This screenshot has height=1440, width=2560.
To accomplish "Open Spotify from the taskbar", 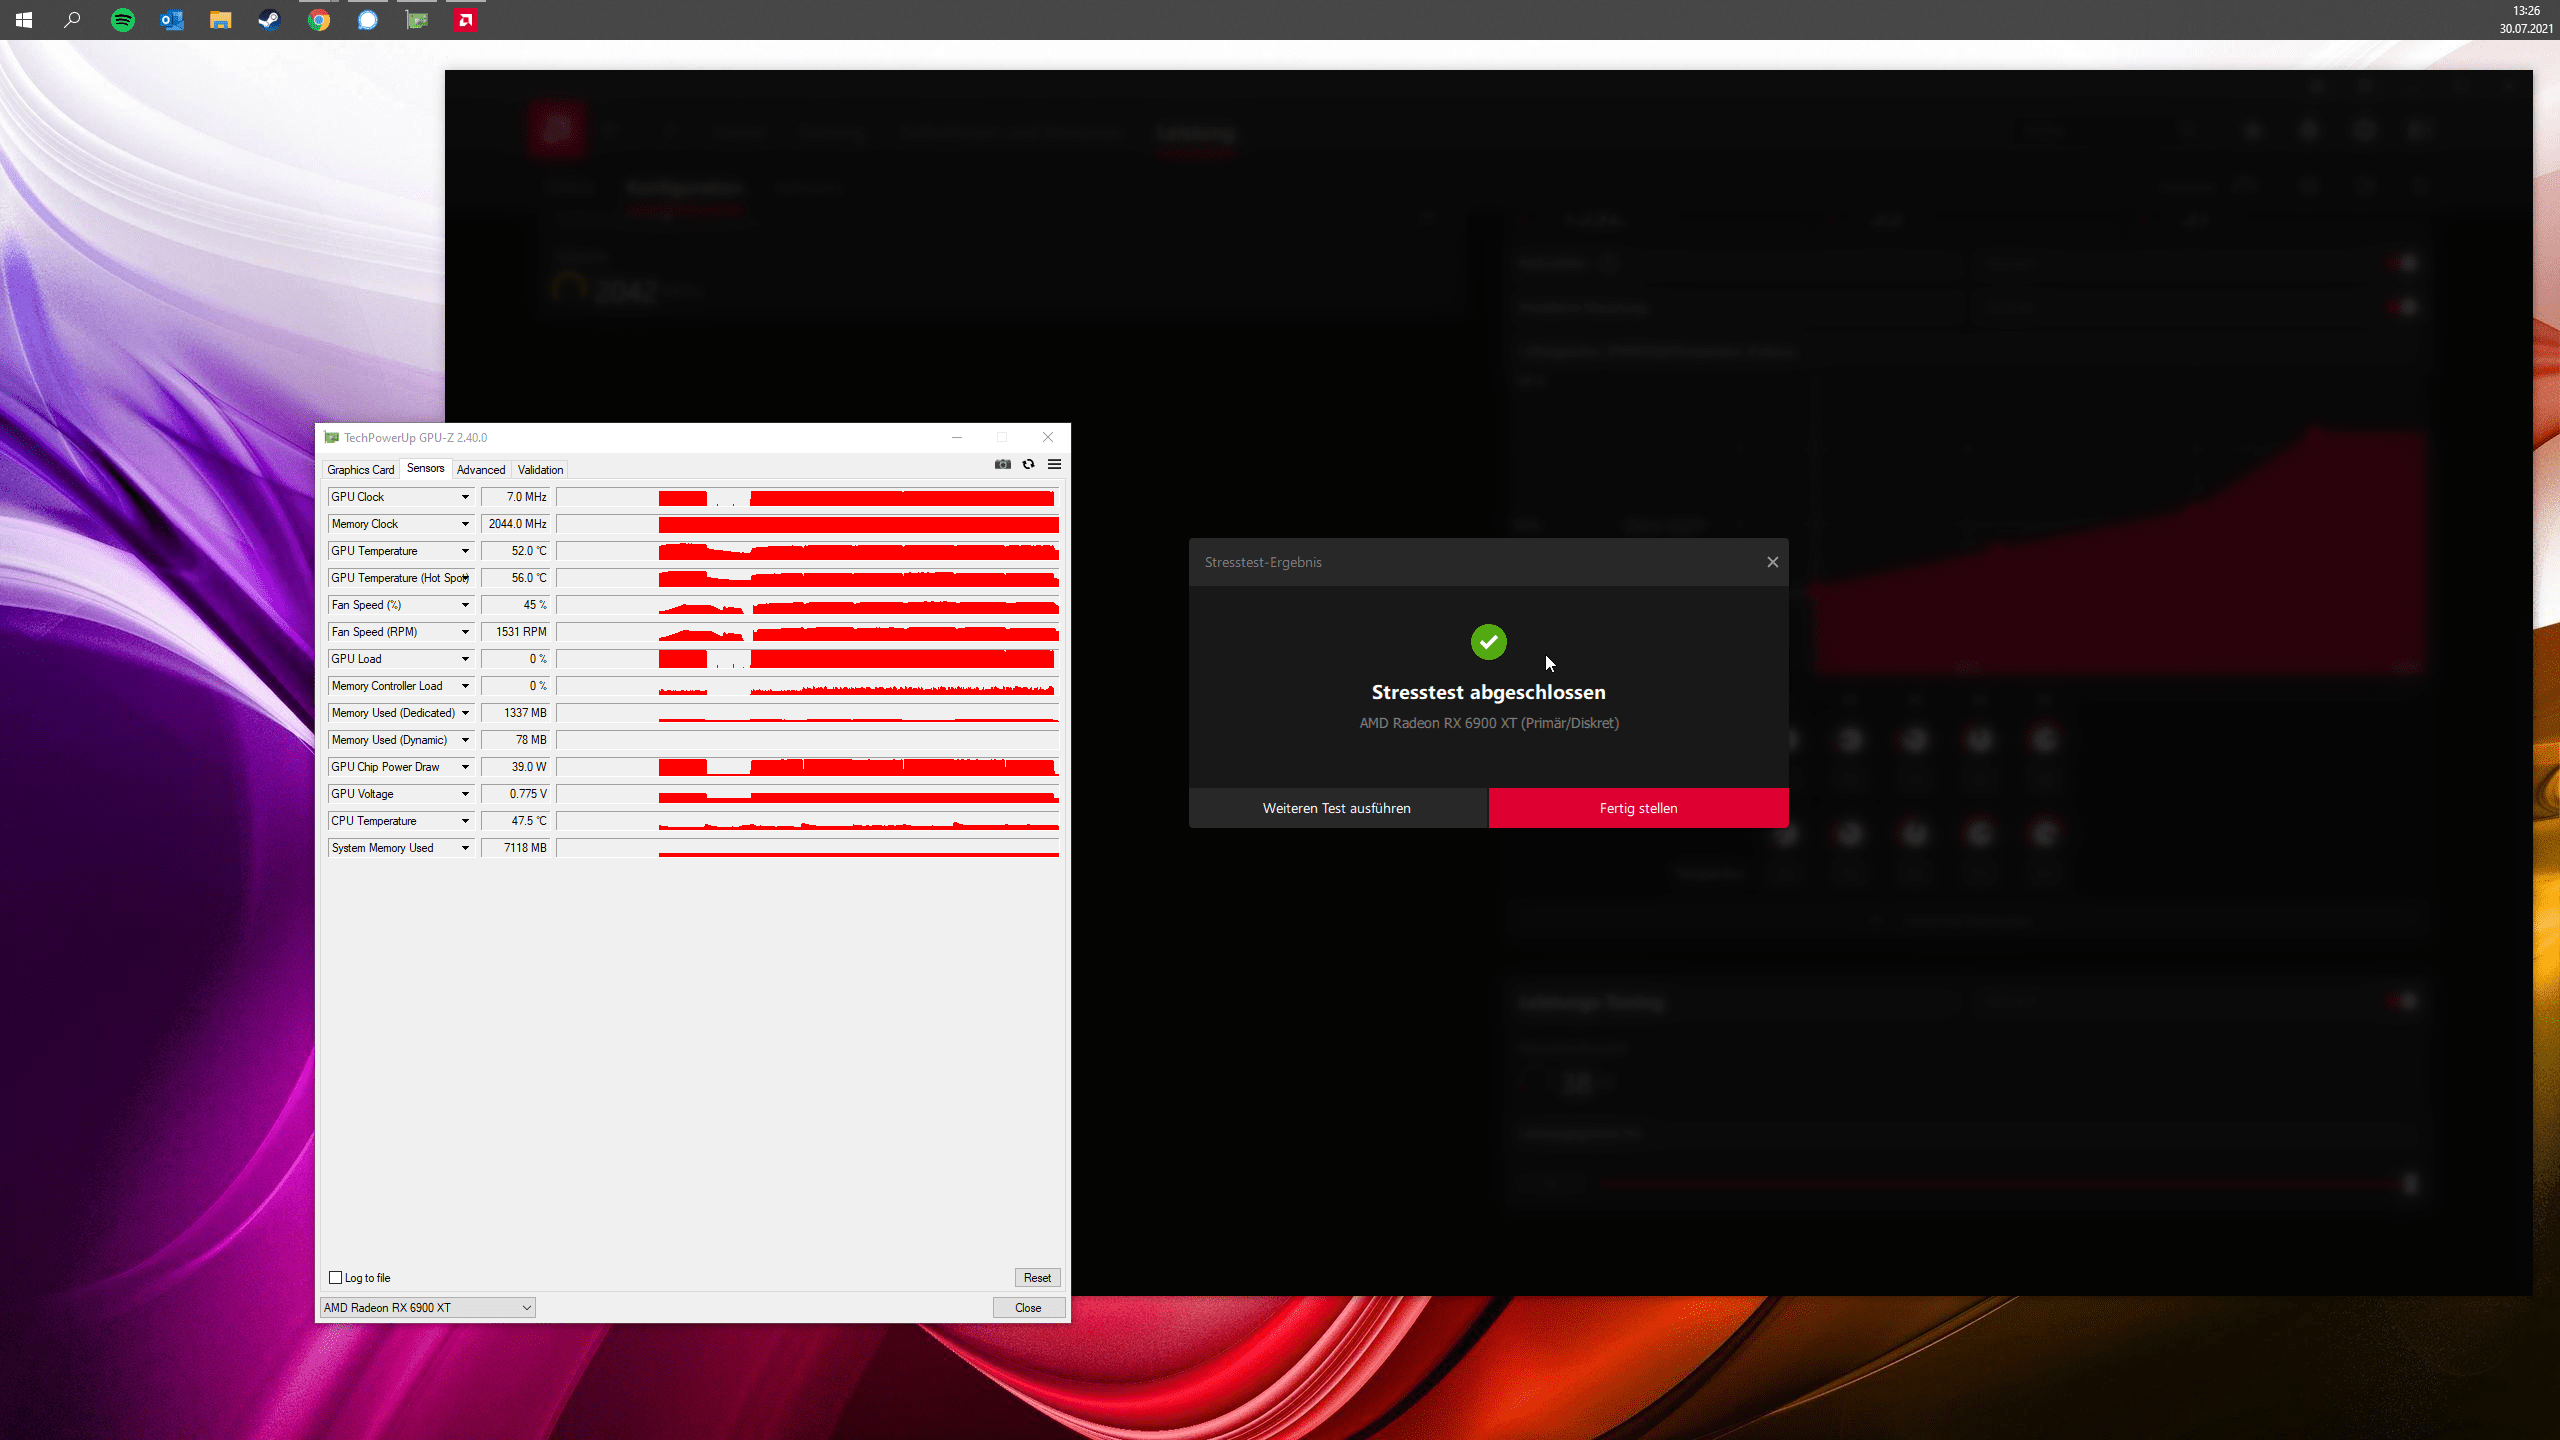I will tap(123, 20).
